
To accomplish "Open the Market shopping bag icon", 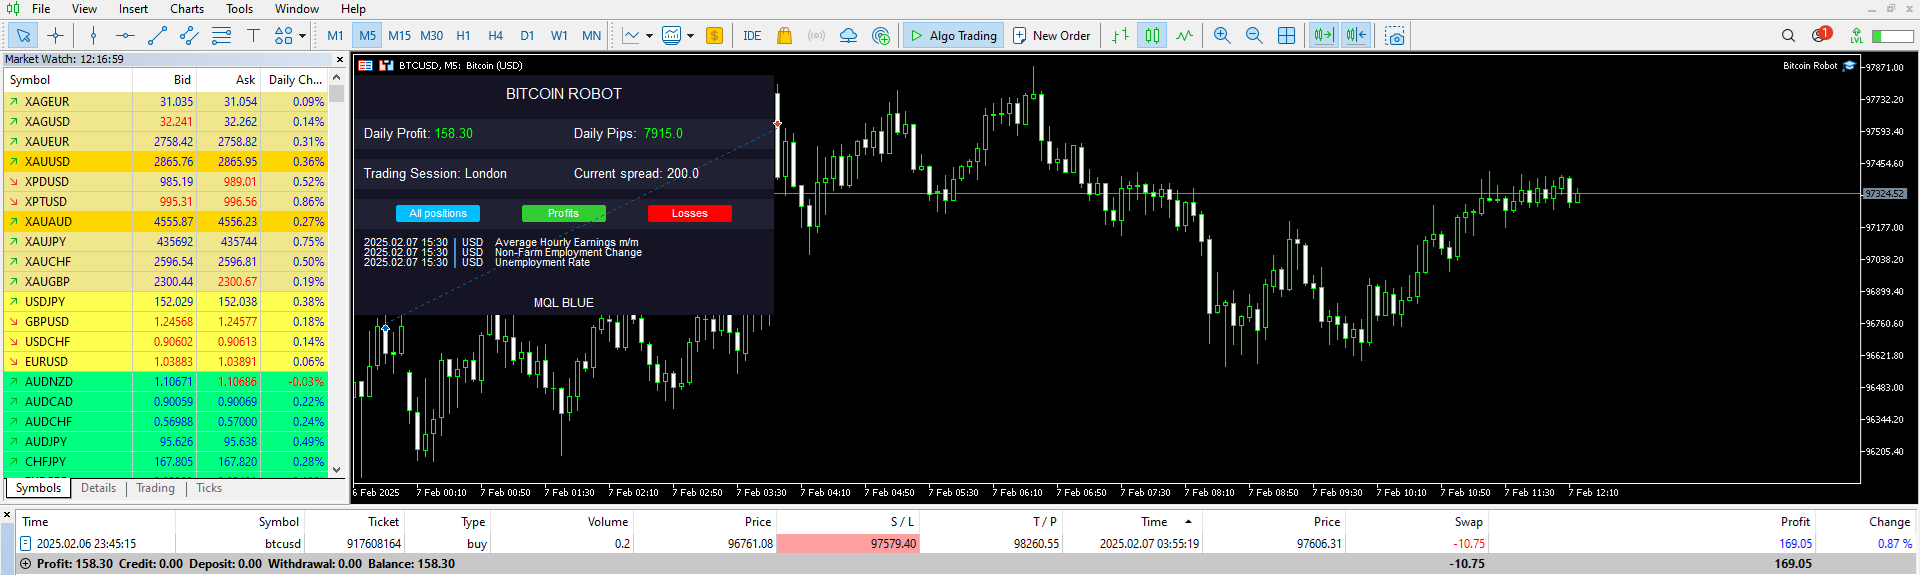I will point(785,36).
